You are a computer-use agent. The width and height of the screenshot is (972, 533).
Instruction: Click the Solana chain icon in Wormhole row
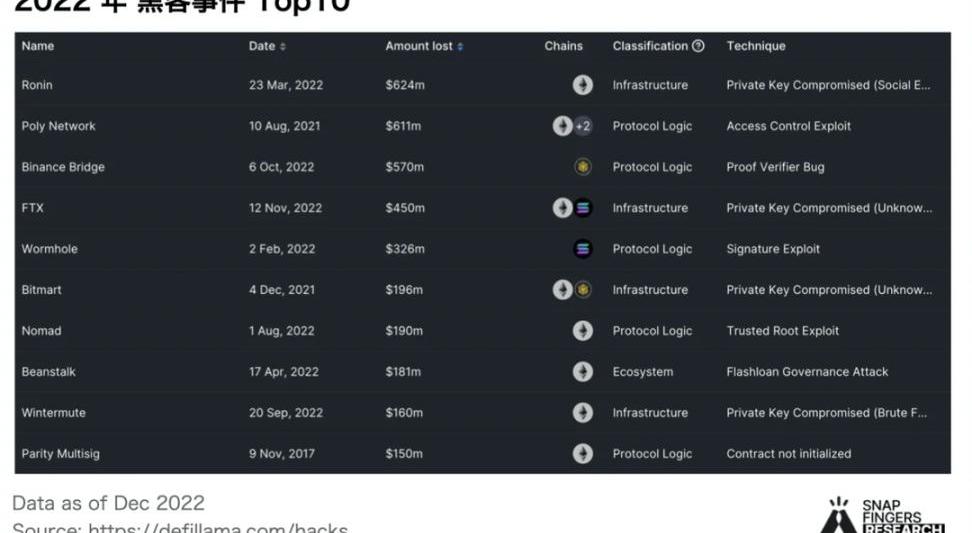pos(583,249)
